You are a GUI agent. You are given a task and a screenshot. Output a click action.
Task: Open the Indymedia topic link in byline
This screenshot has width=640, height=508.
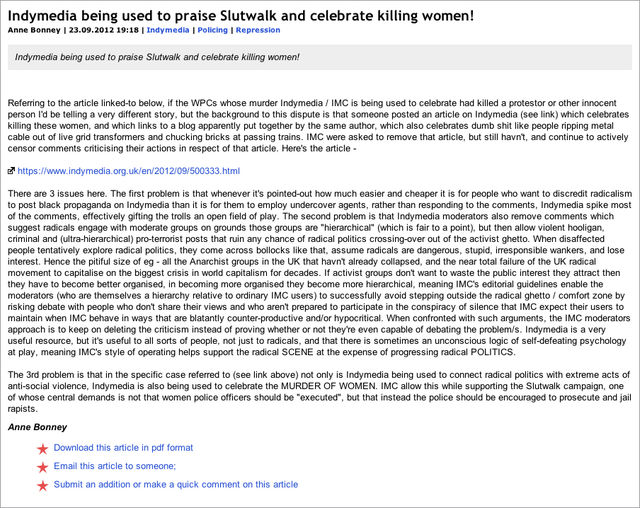(x=167, y=30)
